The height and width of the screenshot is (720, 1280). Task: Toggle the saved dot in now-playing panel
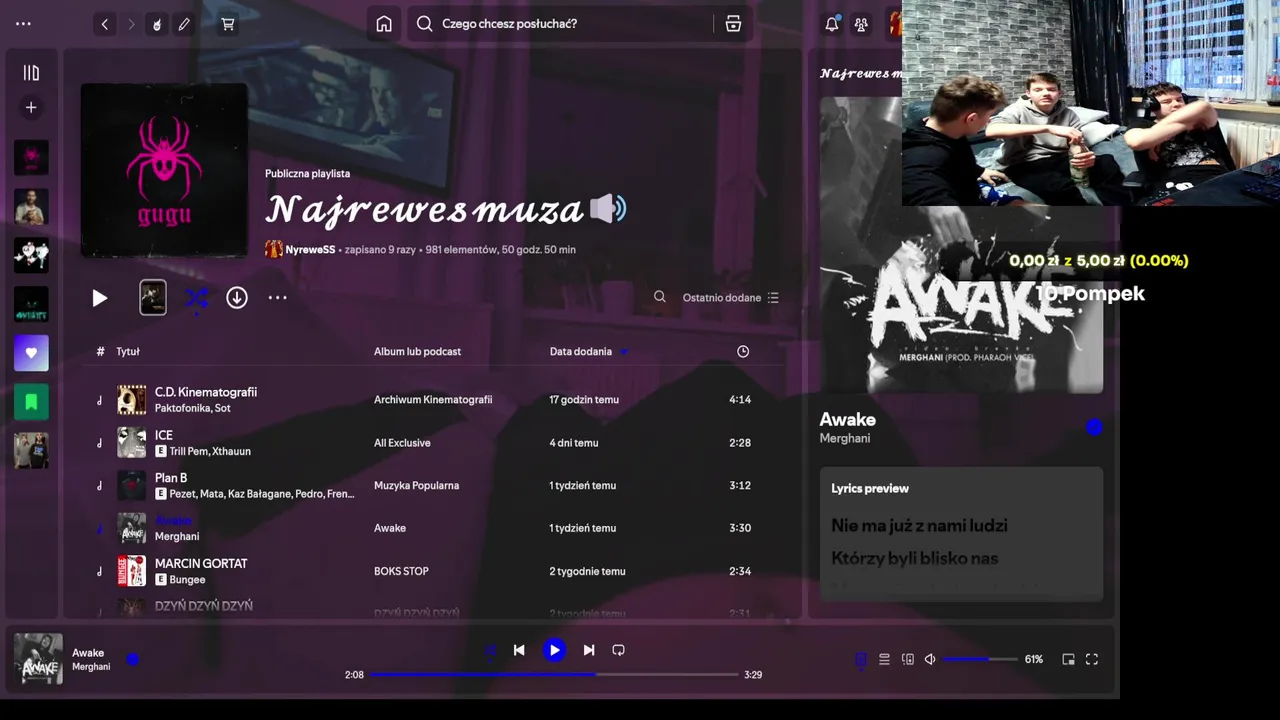(x=1094, y=428)
